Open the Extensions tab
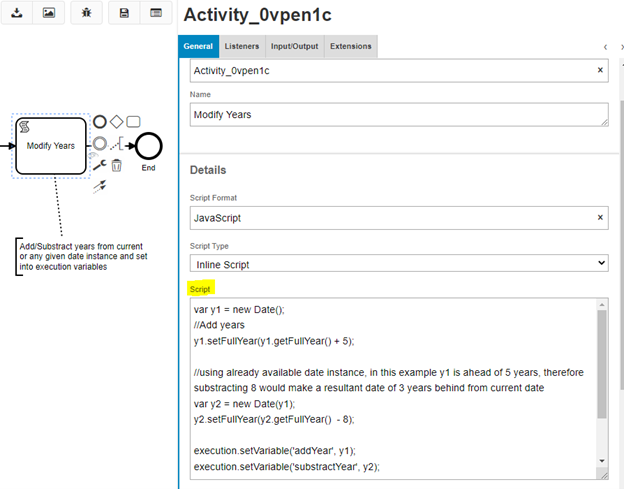Screen dimensions: 624x489 click(350, 46)
